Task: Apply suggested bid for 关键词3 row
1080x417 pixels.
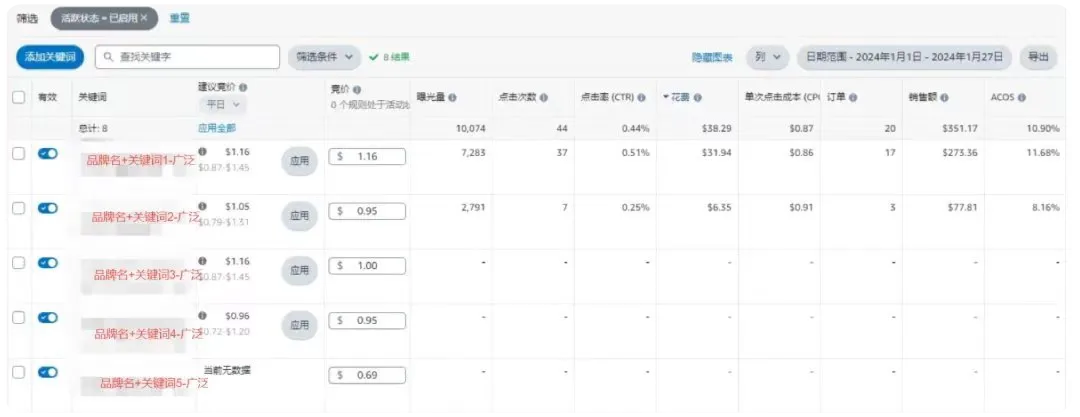Action: coord(300,271)
